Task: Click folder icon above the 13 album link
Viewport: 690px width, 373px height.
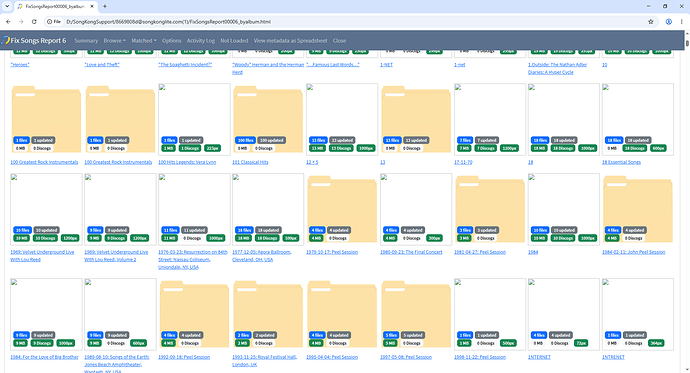Action: [416, 119]
